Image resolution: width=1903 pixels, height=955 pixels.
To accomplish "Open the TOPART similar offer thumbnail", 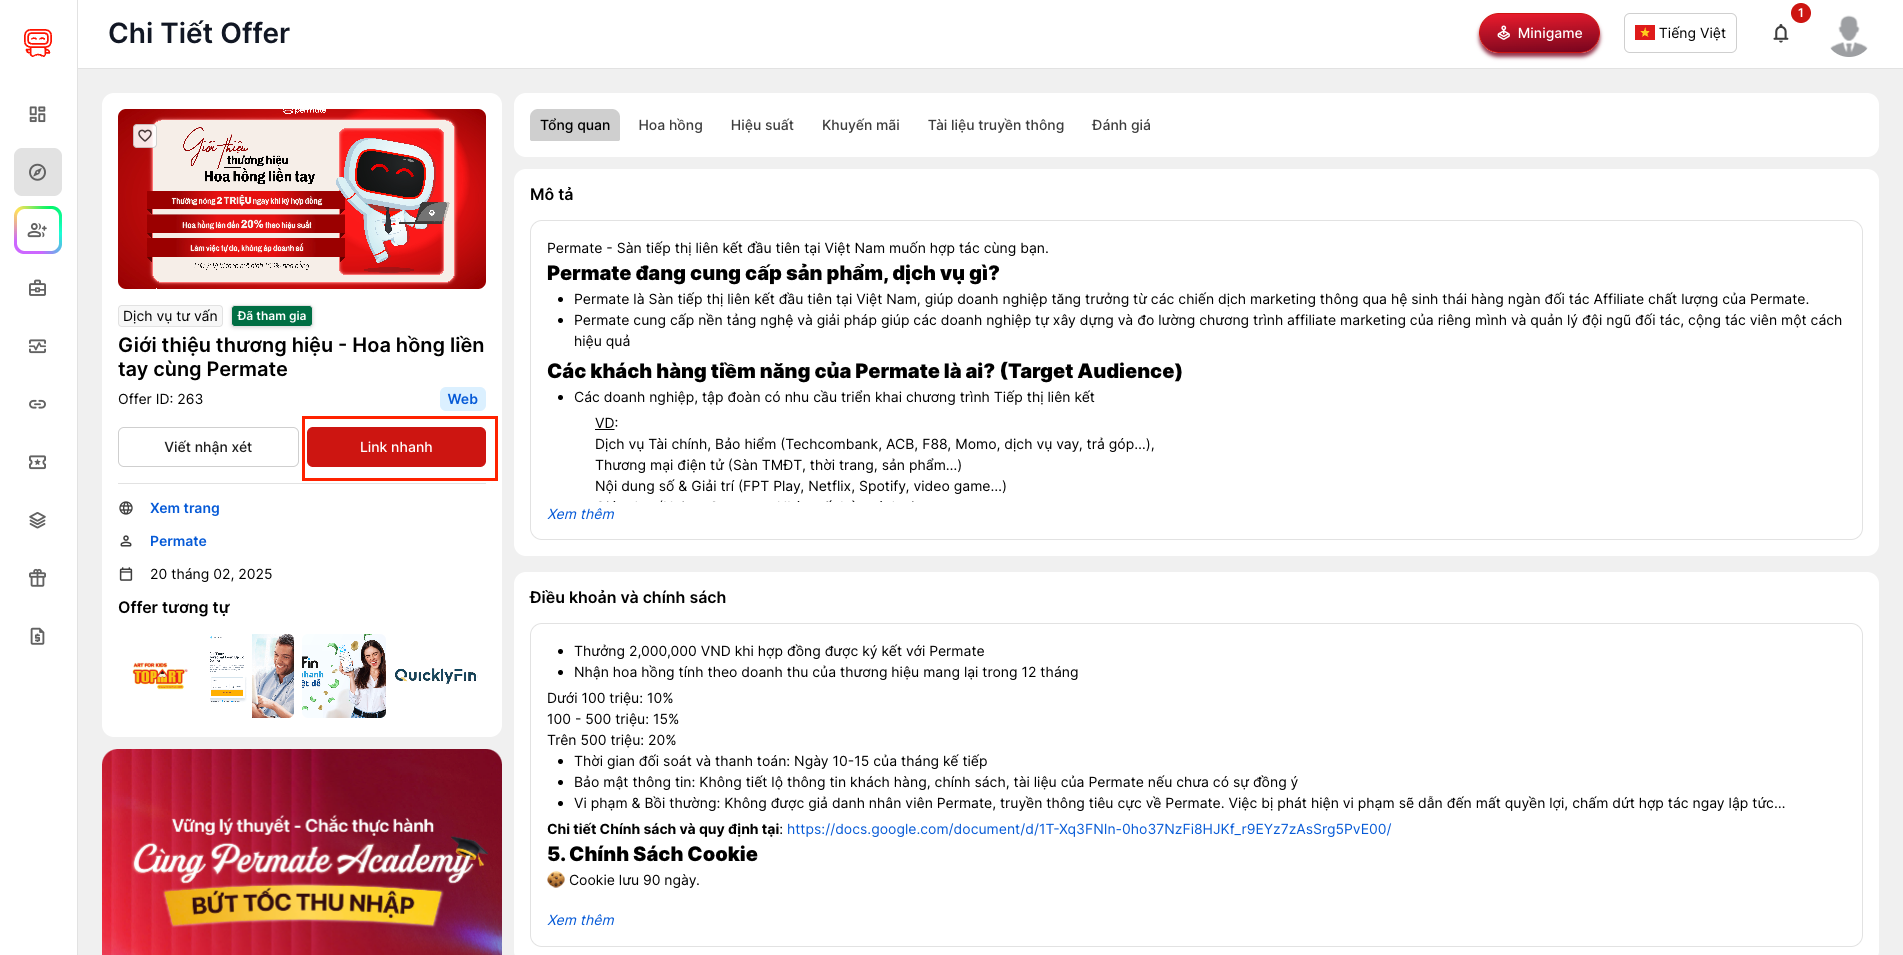I will (160, 676).
